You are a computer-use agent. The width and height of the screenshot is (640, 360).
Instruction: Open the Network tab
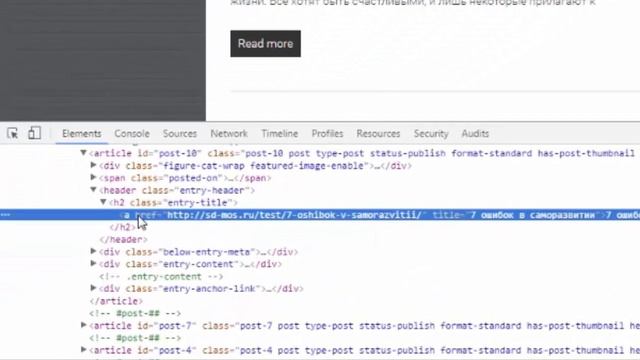pyautogui.click(x=229, y=134)
